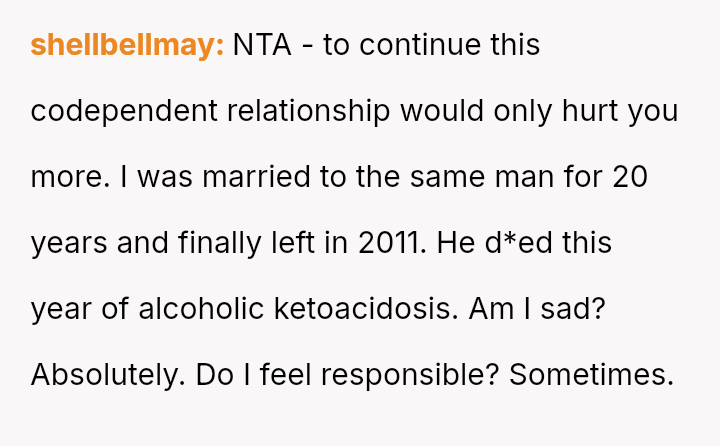The width and height of the screenshot is (720, 446).
Task: Click the word 'years' starting the fourth line
Action: (64, 243)
